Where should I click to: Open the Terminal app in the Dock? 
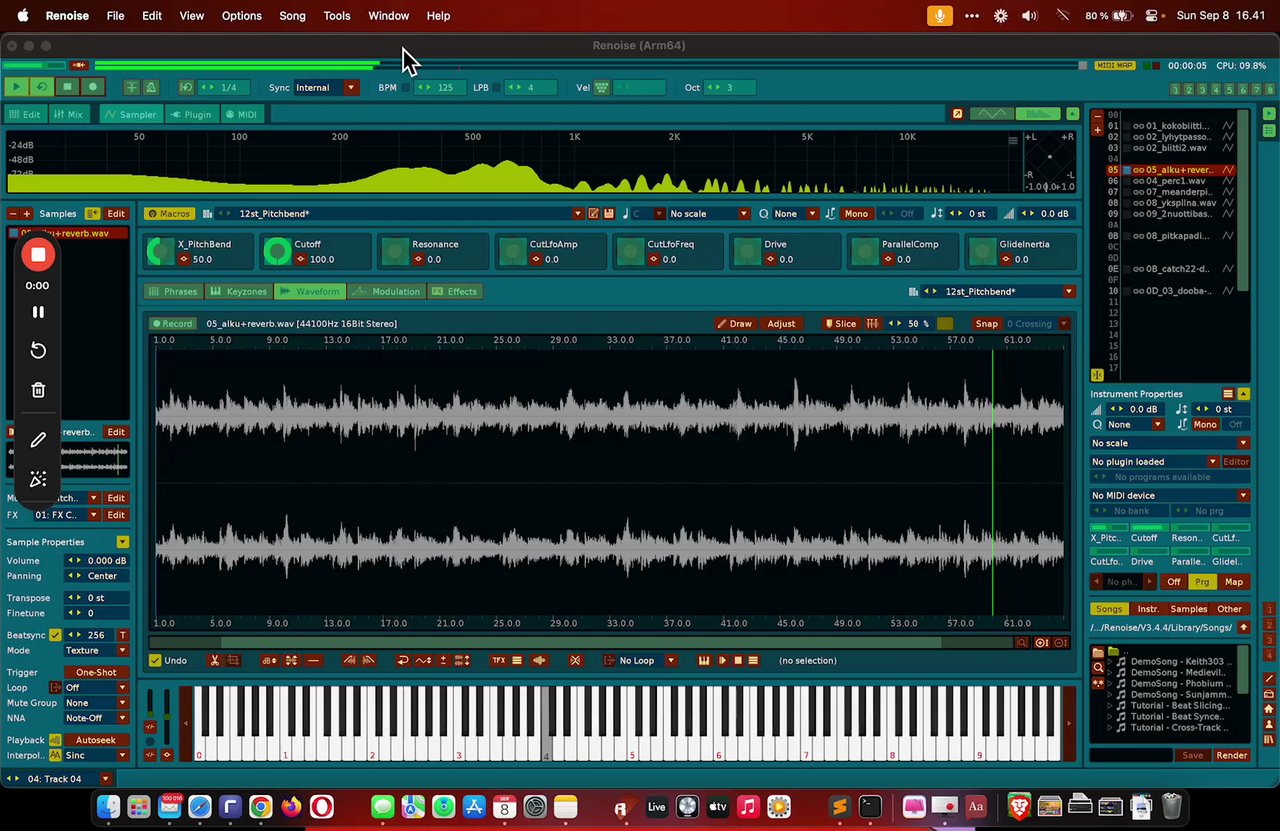point(870,806)
